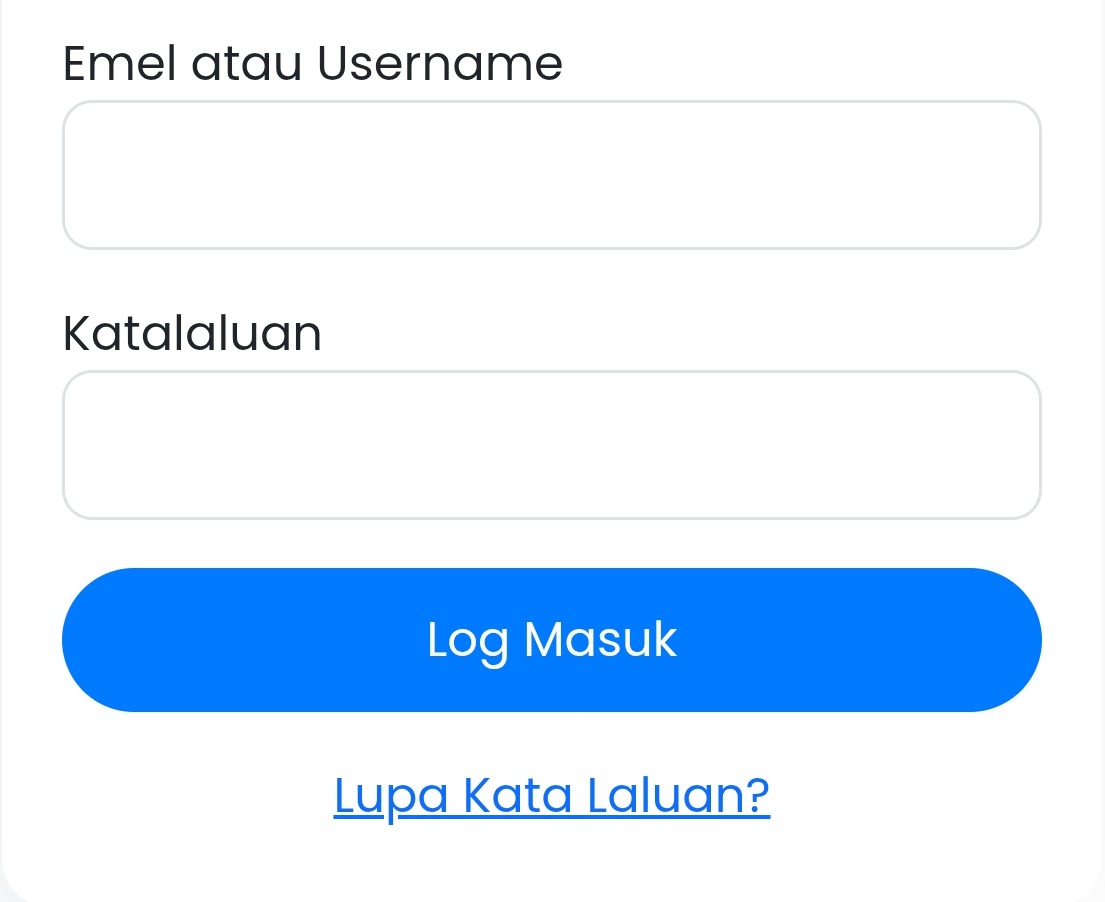The width and height of the screenshot is (1105, 902).
Task: Place cursor in the first input box
Action: (551, 175)
